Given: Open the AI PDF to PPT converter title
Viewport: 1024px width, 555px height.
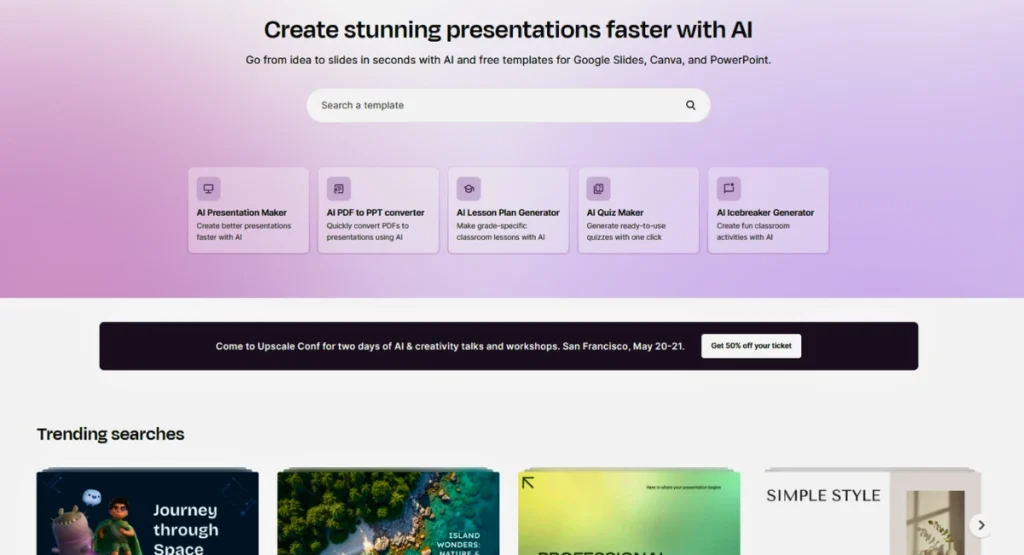Looking at the screenshot, I should pyautogui.click(x=376, y=213).
